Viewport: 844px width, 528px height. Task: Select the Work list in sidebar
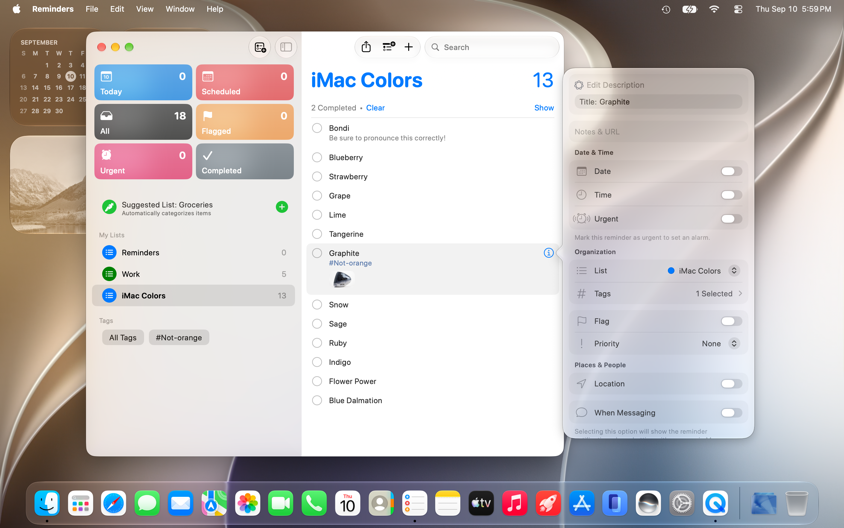(194, 274)
